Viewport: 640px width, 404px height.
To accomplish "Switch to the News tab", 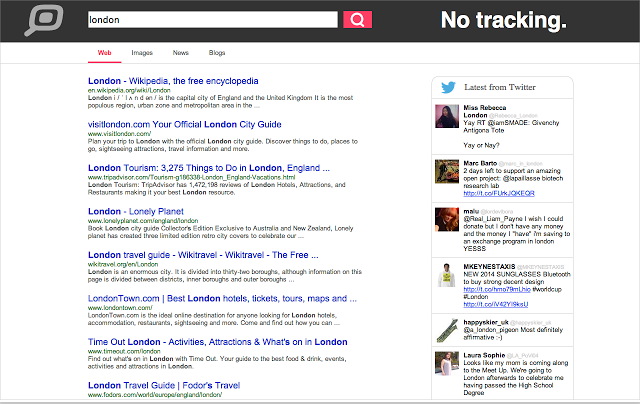I will [x=180, y=53].
